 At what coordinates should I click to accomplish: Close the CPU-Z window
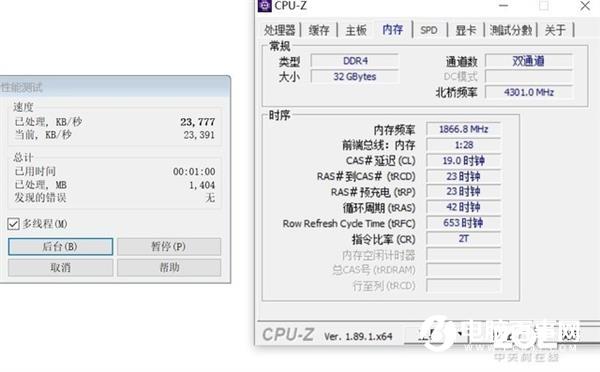point(585,5)
